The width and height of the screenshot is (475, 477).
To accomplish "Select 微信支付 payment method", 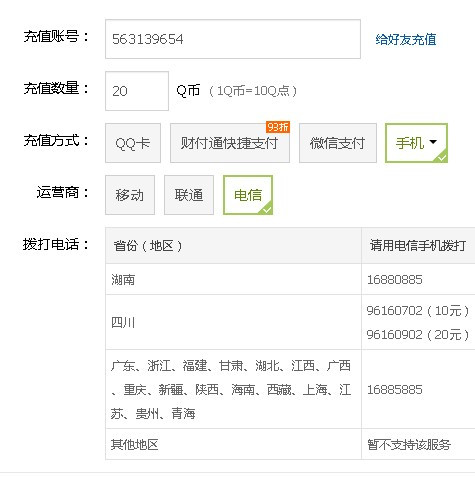I will point(338,143).
